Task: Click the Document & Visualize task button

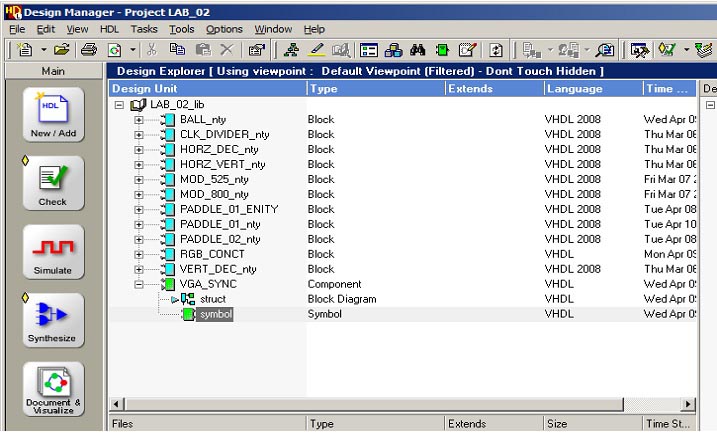Action: click(54, 389)
